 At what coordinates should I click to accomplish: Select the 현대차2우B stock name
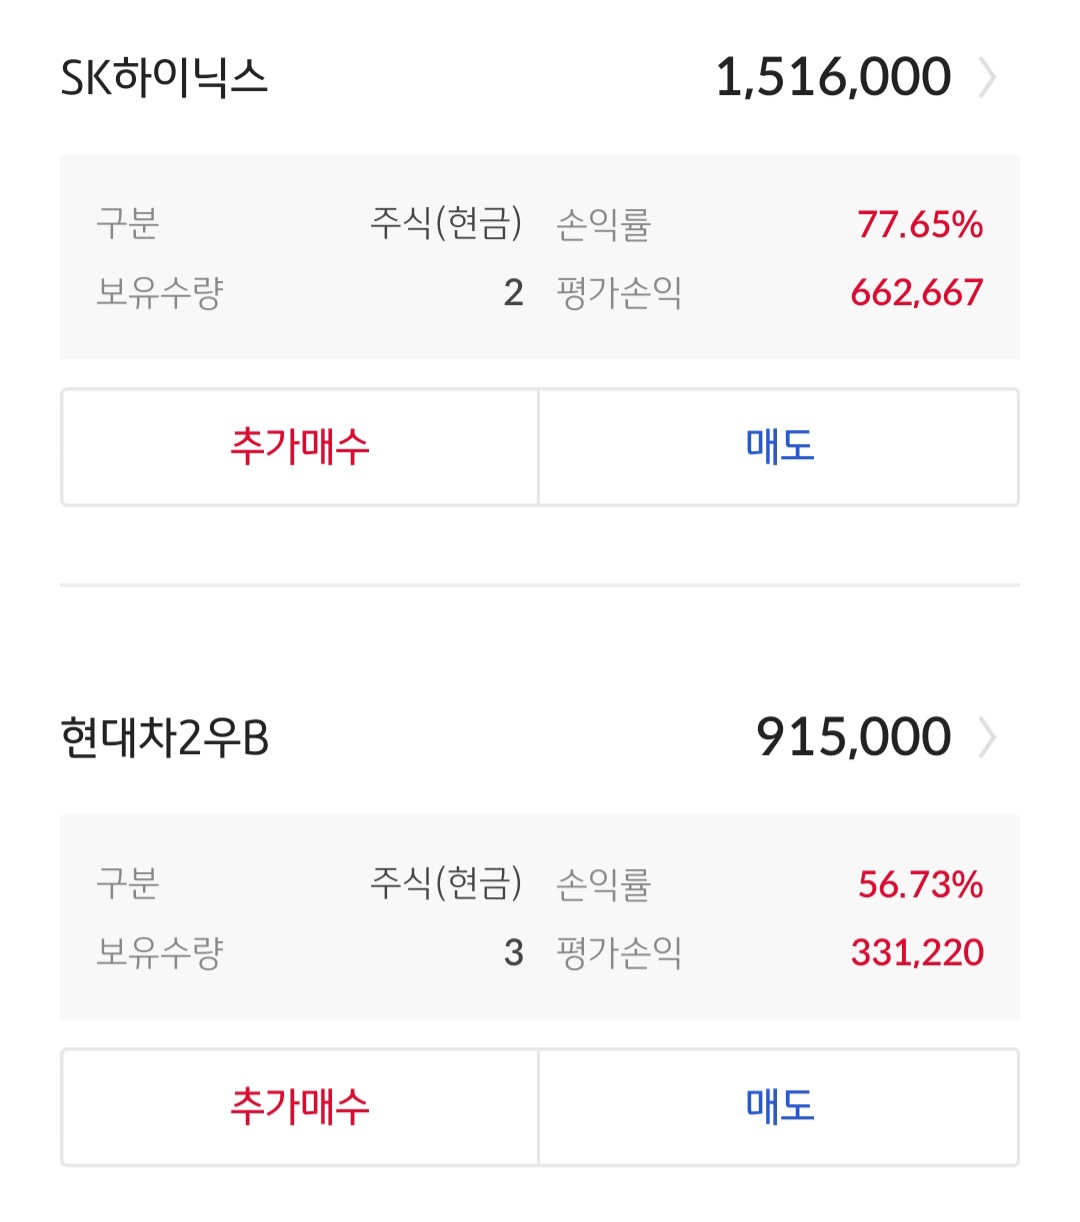(164, 738)
